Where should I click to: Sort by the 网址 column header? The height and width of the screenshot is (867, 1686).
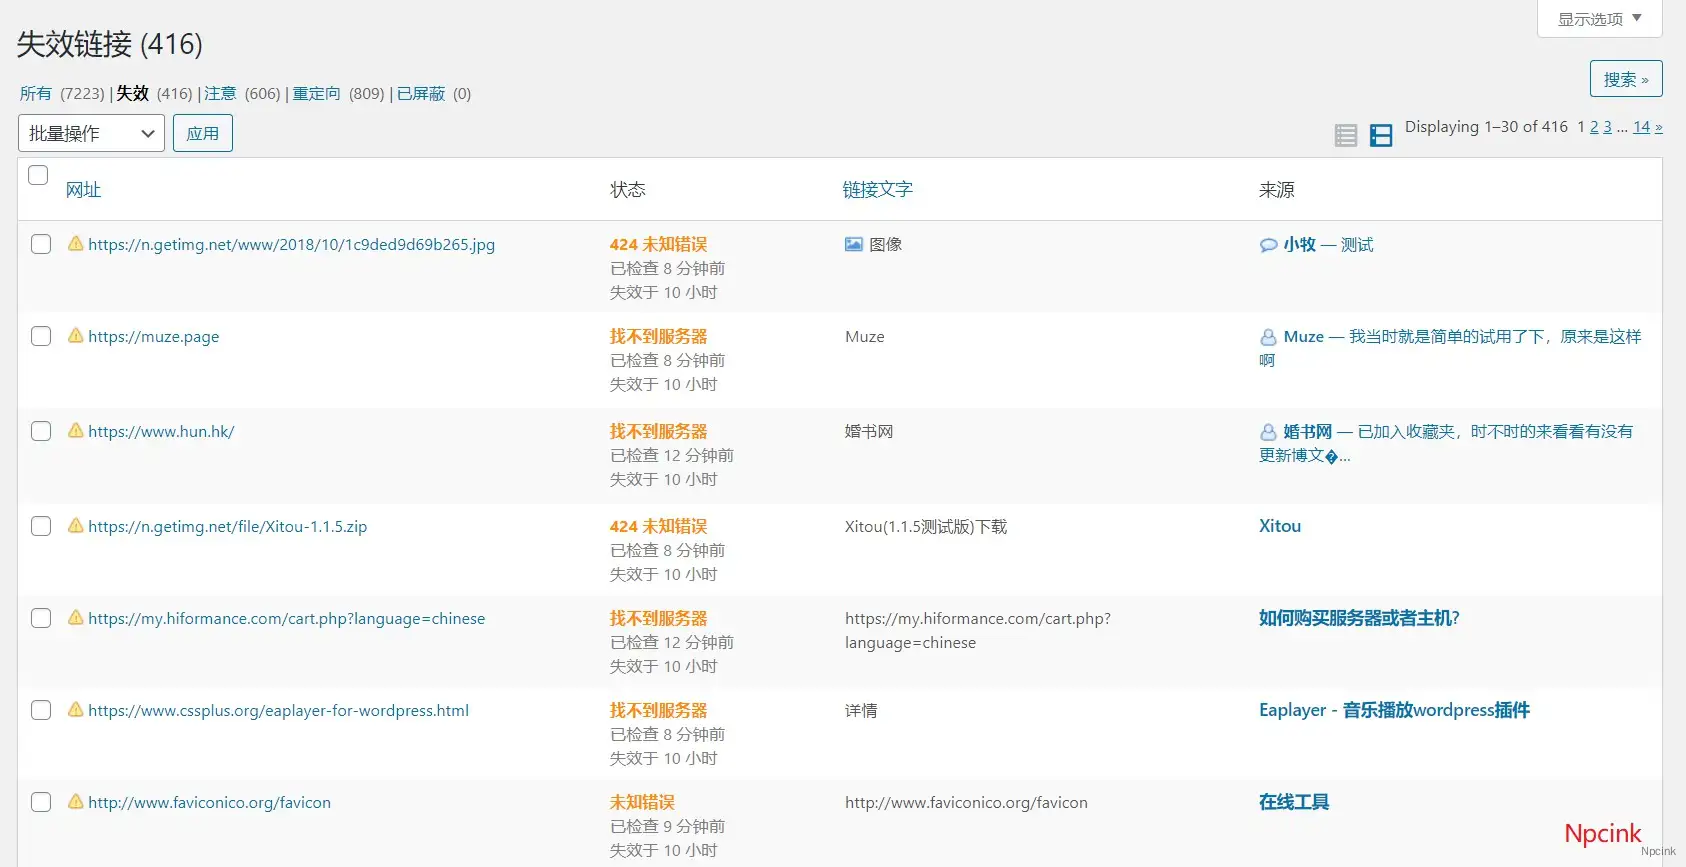[x=83, y=189]
